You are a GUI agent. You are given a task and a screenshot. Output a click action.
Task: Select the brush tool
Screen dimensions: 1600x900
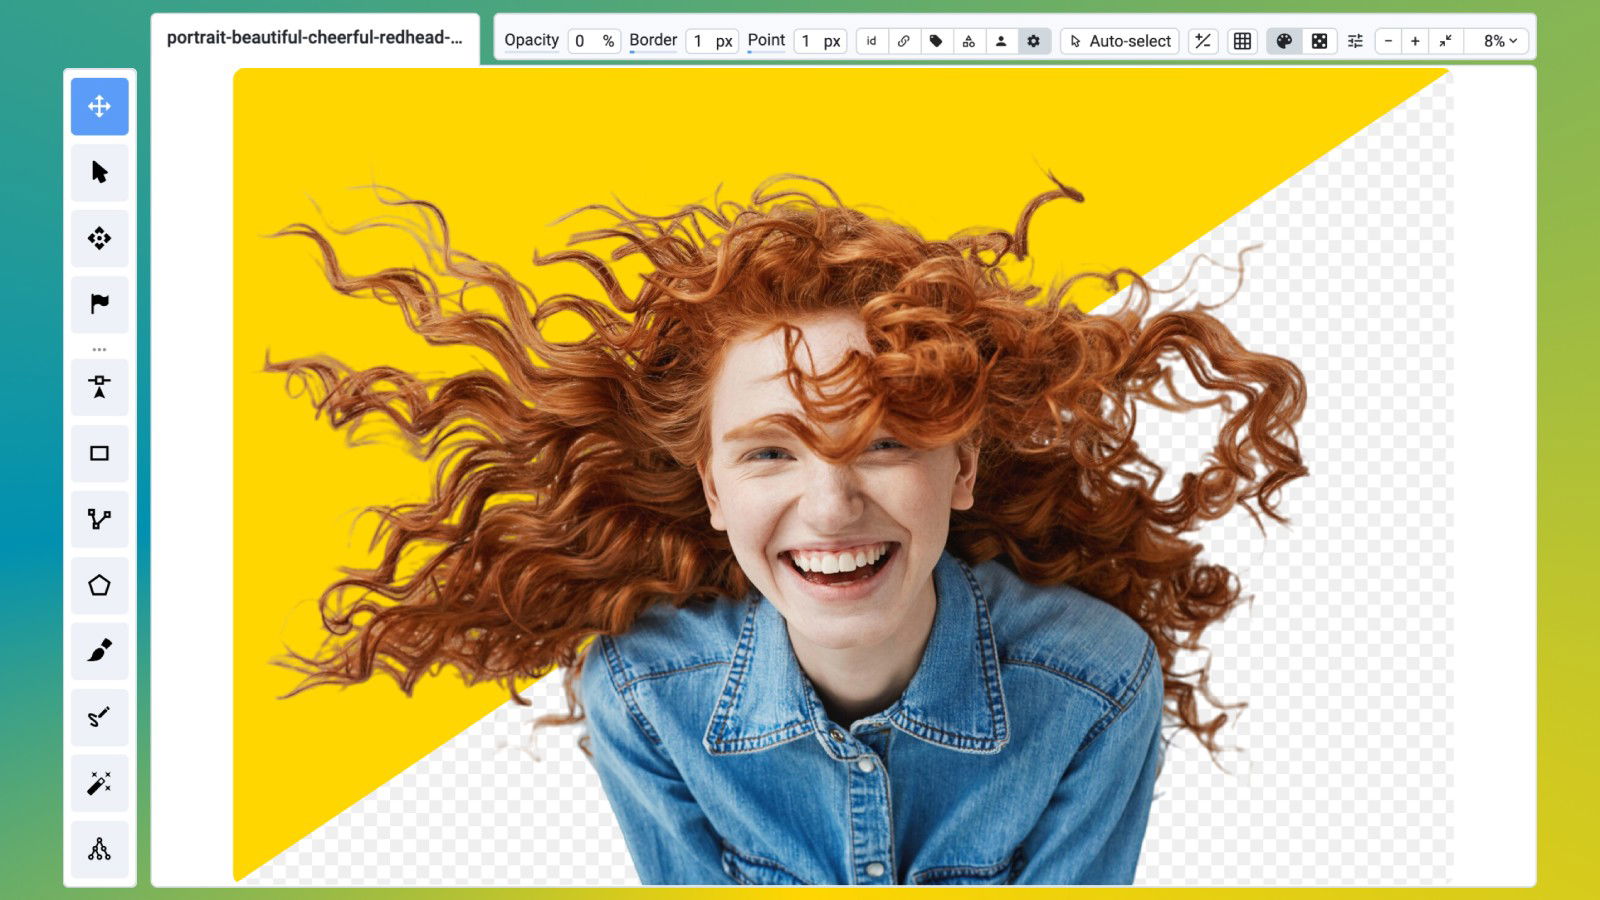[x=99, y=651]
